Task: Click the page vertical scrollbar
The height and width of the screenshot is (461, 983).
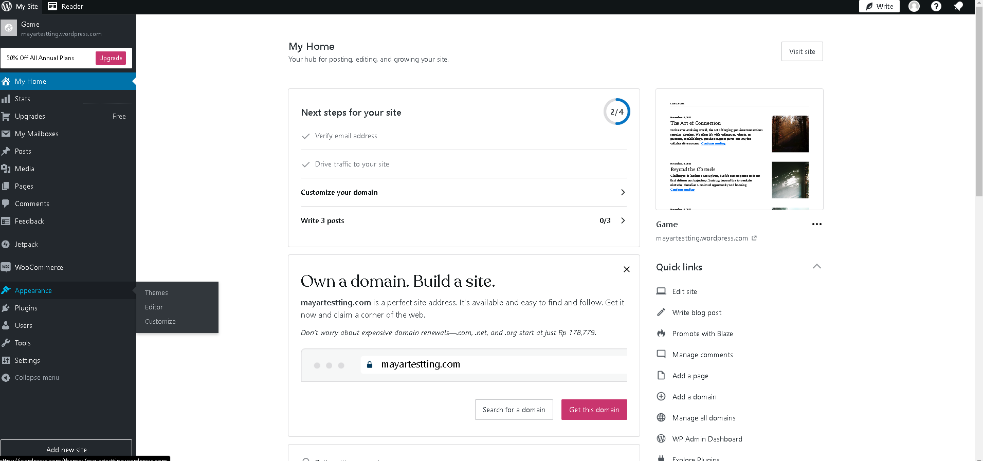Action: 978,100
